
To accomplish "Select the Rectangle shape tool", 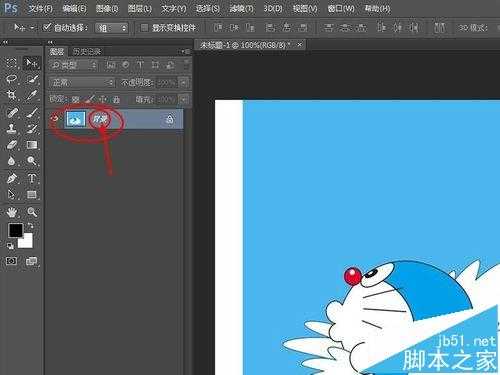I will pos(32,194).
